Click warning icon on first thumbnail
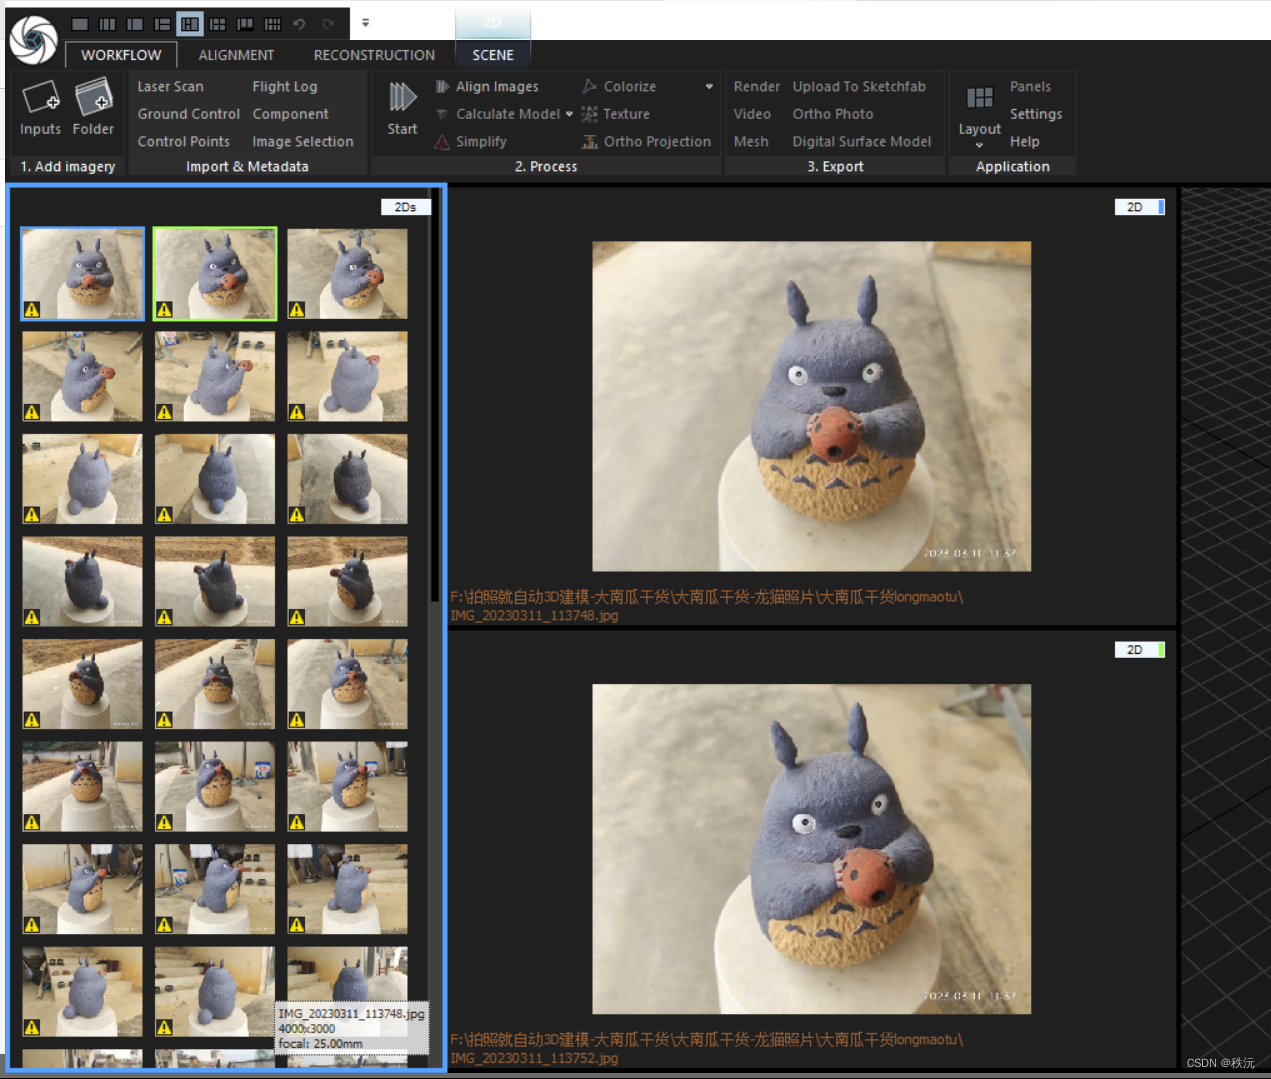The image size is (1271, 1079). (x=32, y=310)
